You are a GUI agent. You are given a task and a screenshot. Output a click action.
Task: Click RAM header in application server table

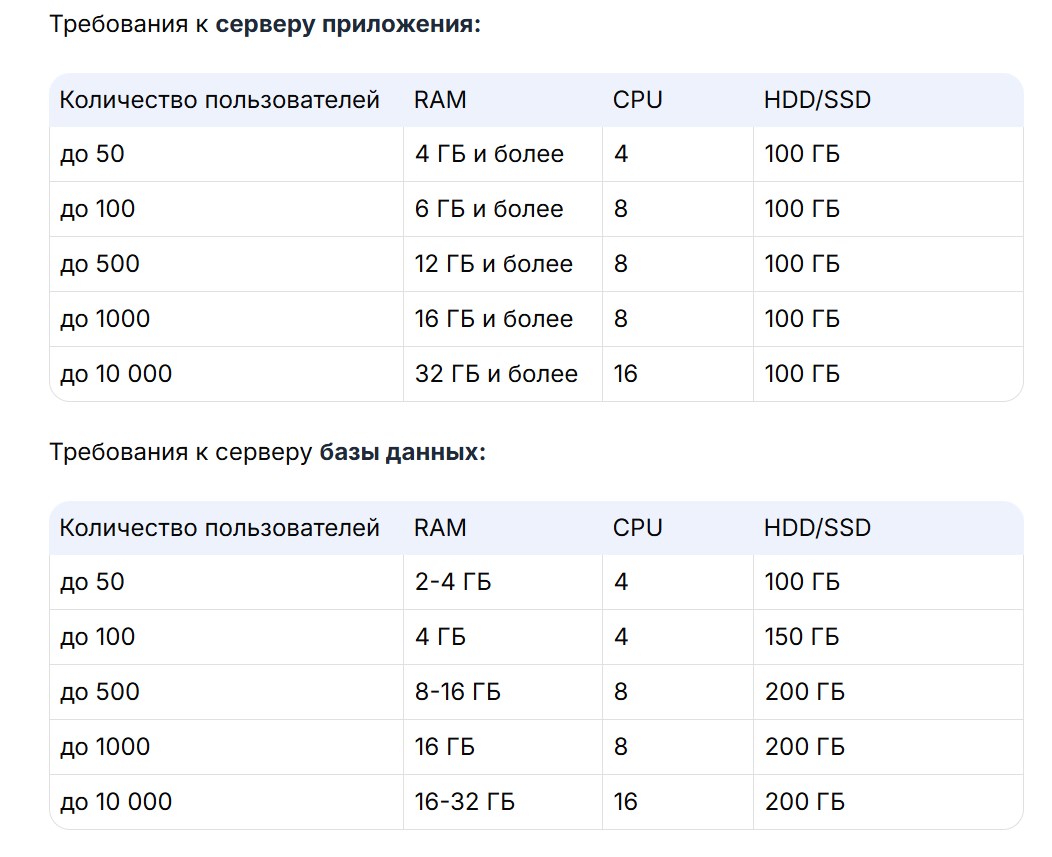tap(440, 100)
